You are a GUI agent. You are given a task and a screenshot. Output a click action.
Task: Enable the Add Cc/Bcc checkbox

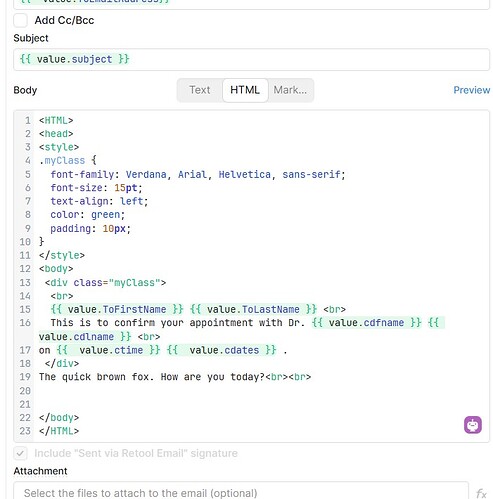[x=20, y=20]
